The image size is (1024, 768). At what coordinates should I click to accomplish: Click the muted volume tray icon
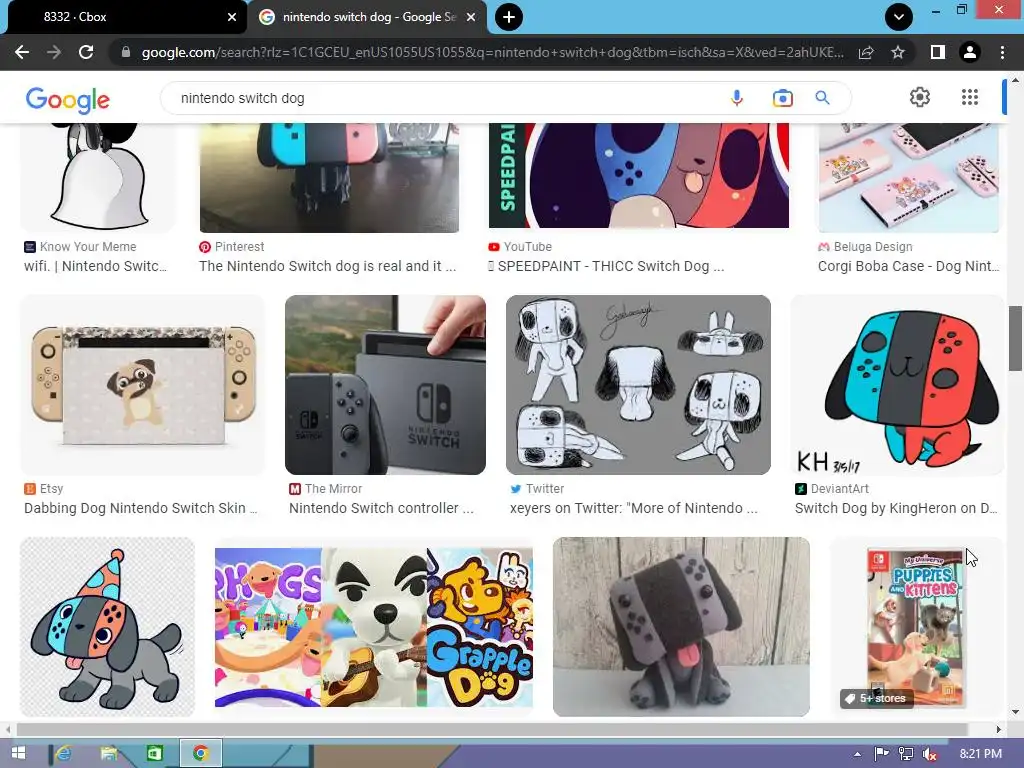coord(930,754)
